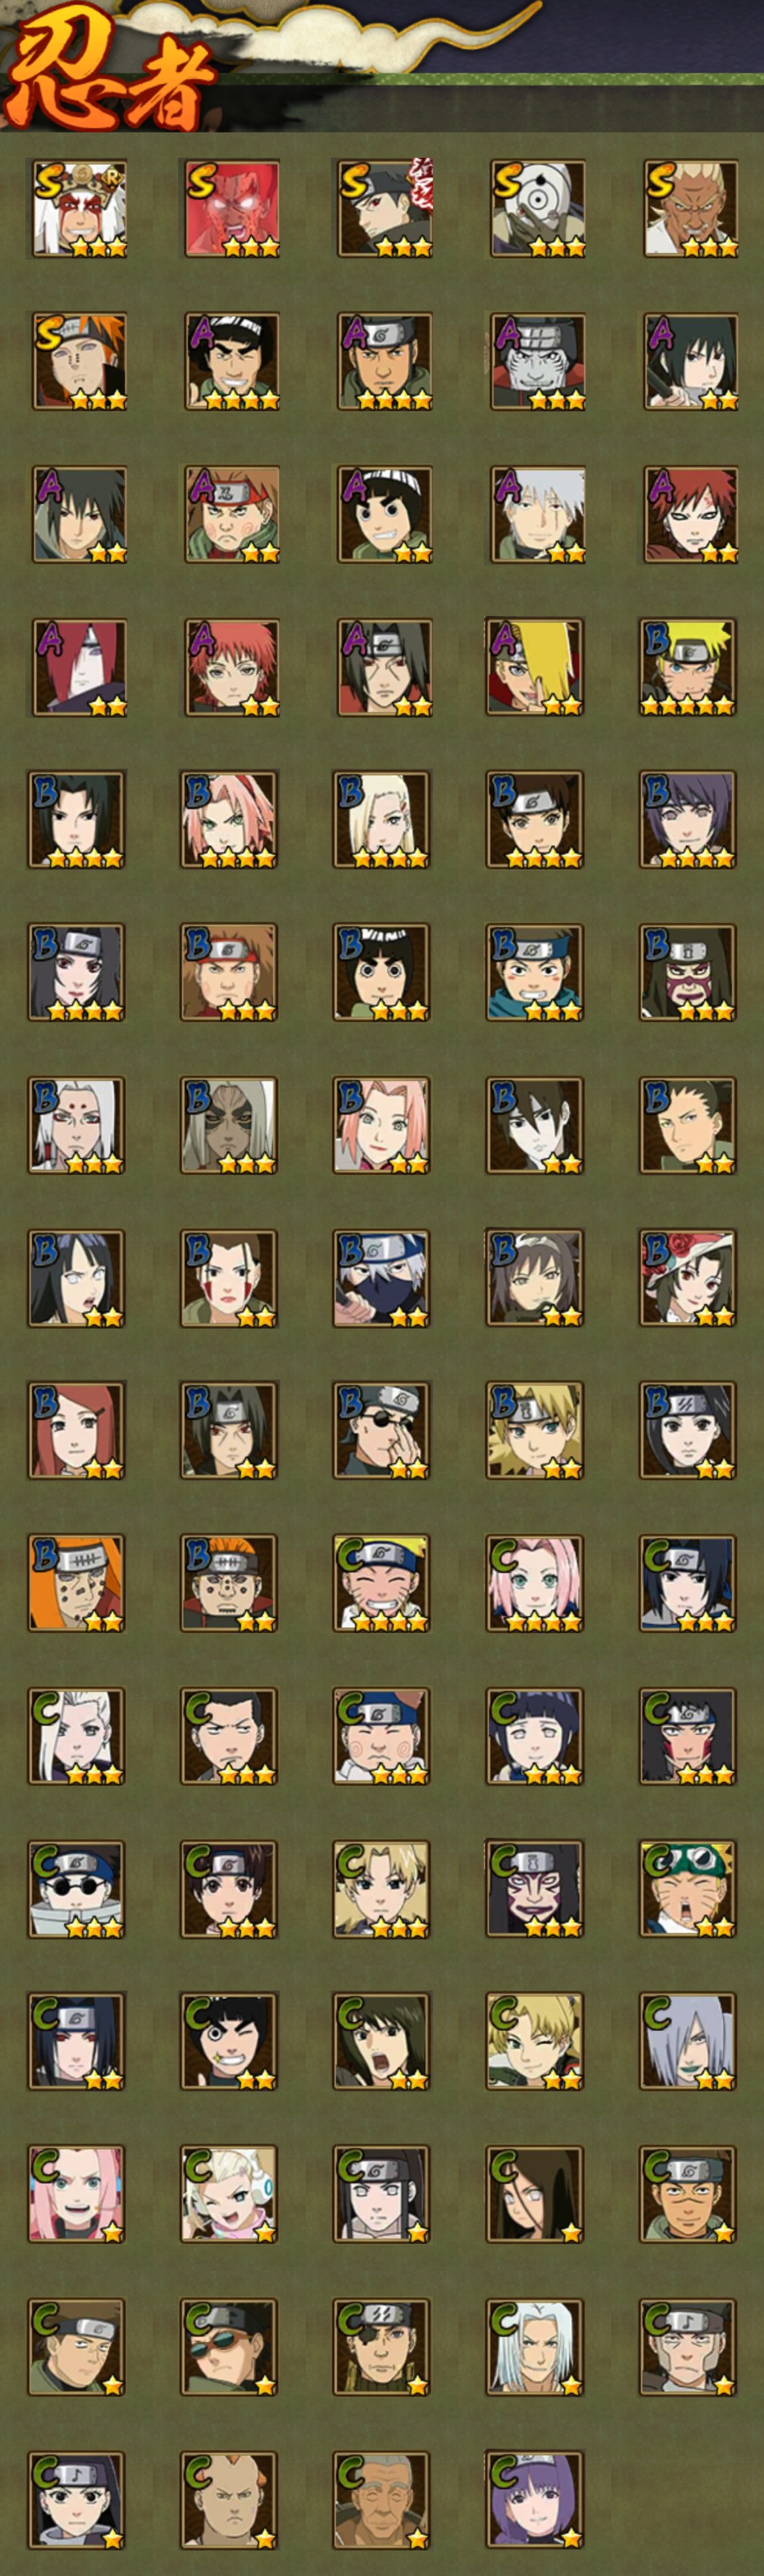Open the A-rank blue-skinned Kisame portrait
The height and width of the screenshot is (2576, 764).
pos(537,361)
